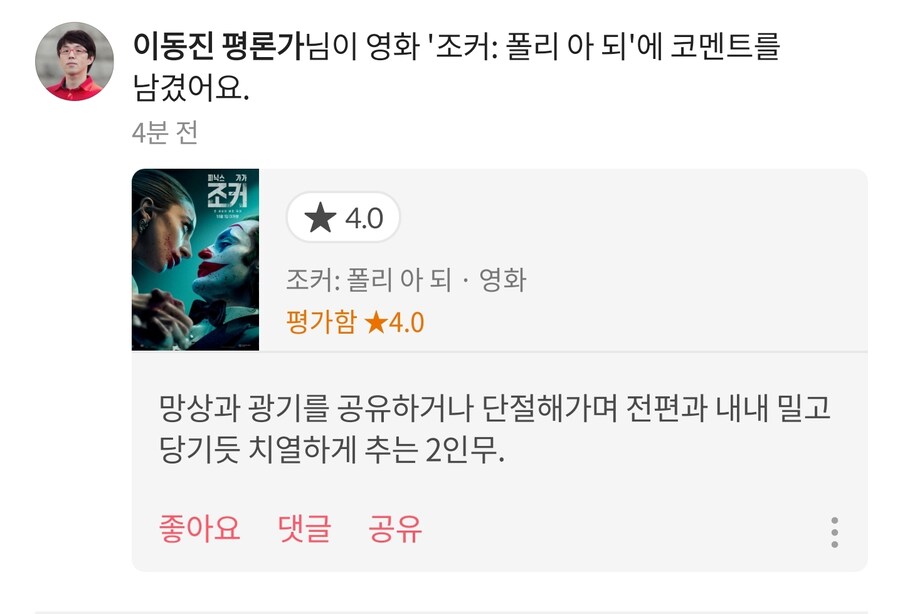Image resolution: width=900 pixels, height=614 pixels.
Task: Like the comment with 좋아요
Action: click(199, 528)
